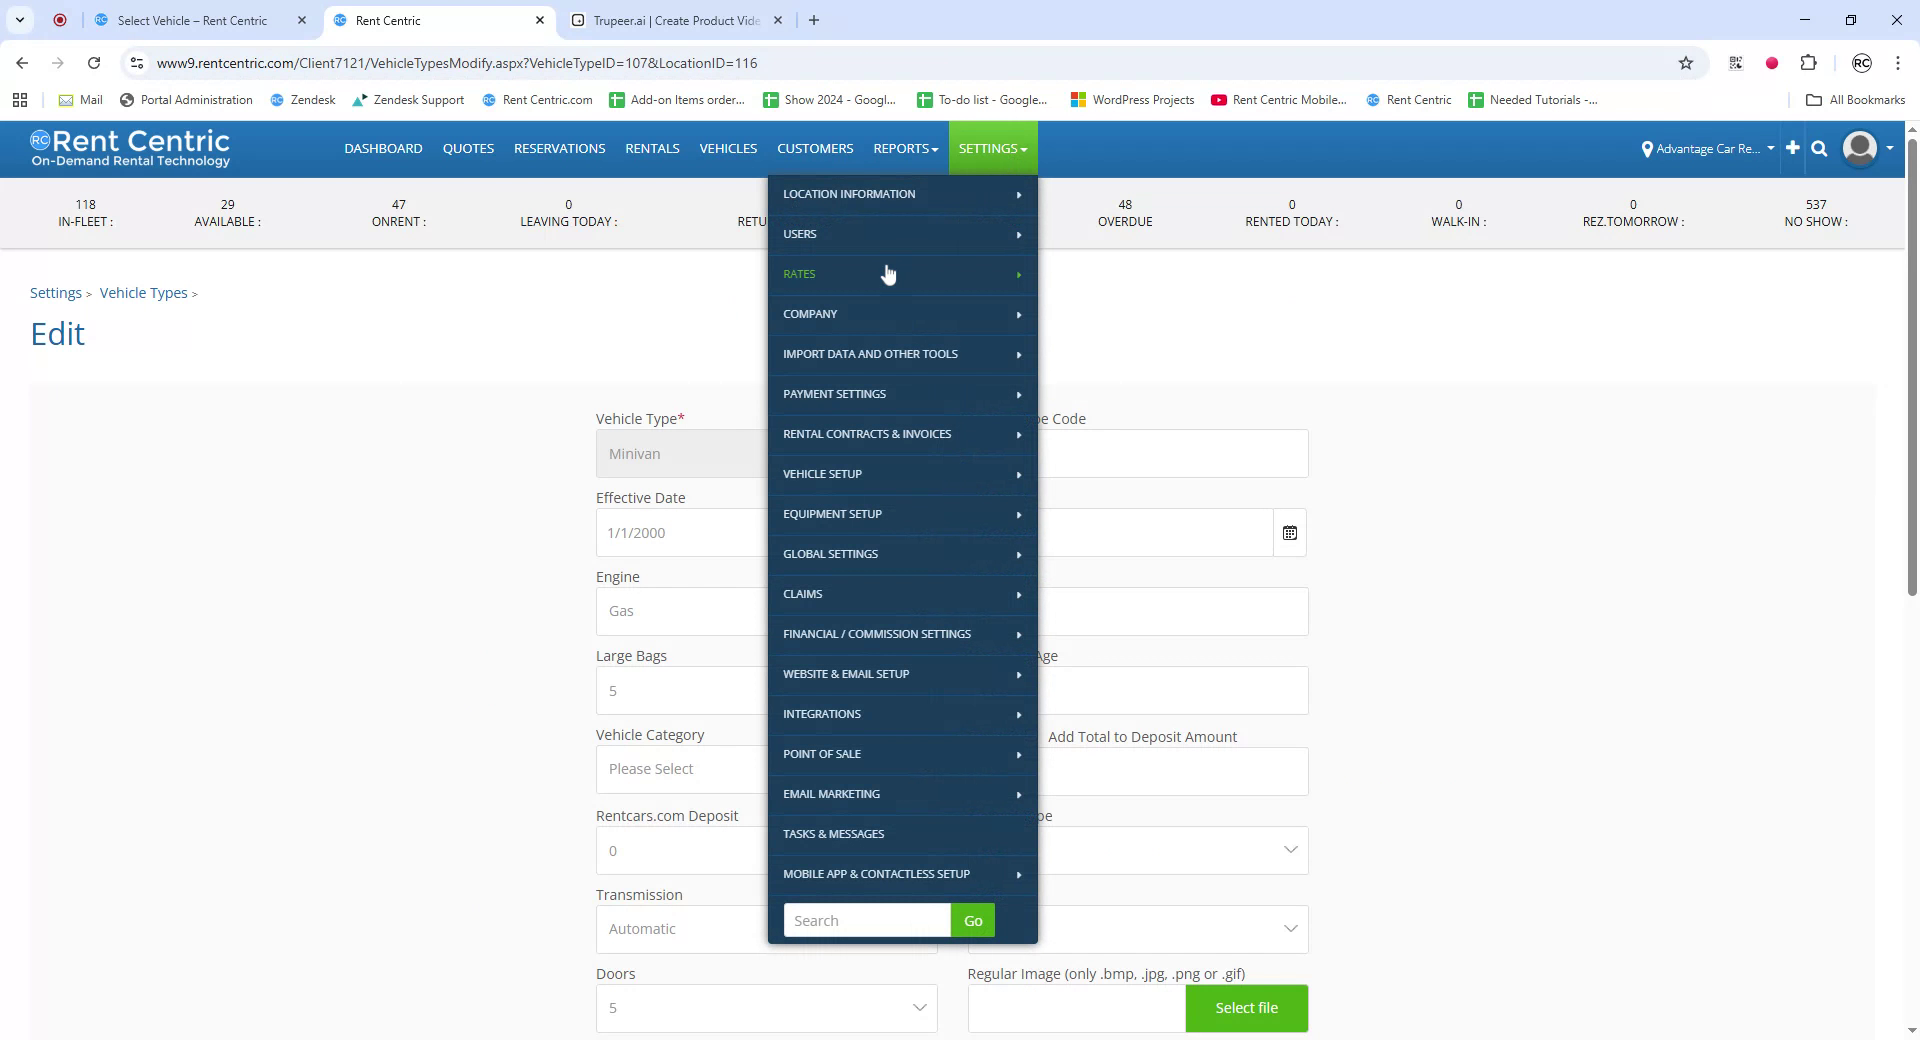The width and height of the screenshot is (1920, 1040).
Task: Open the REPORTS menu
Action: 905,148
